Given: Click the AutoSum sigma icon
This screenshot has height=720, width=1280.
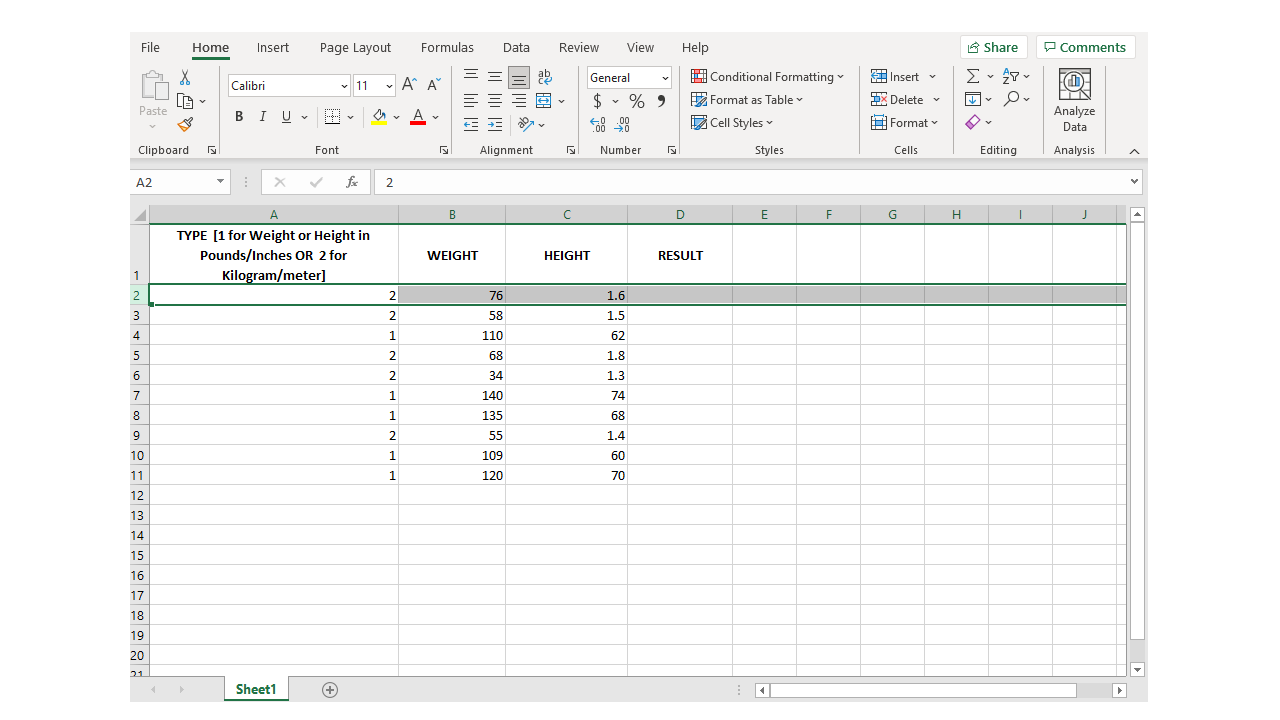Looking at the screenshot, I should (x=972, y=77).
